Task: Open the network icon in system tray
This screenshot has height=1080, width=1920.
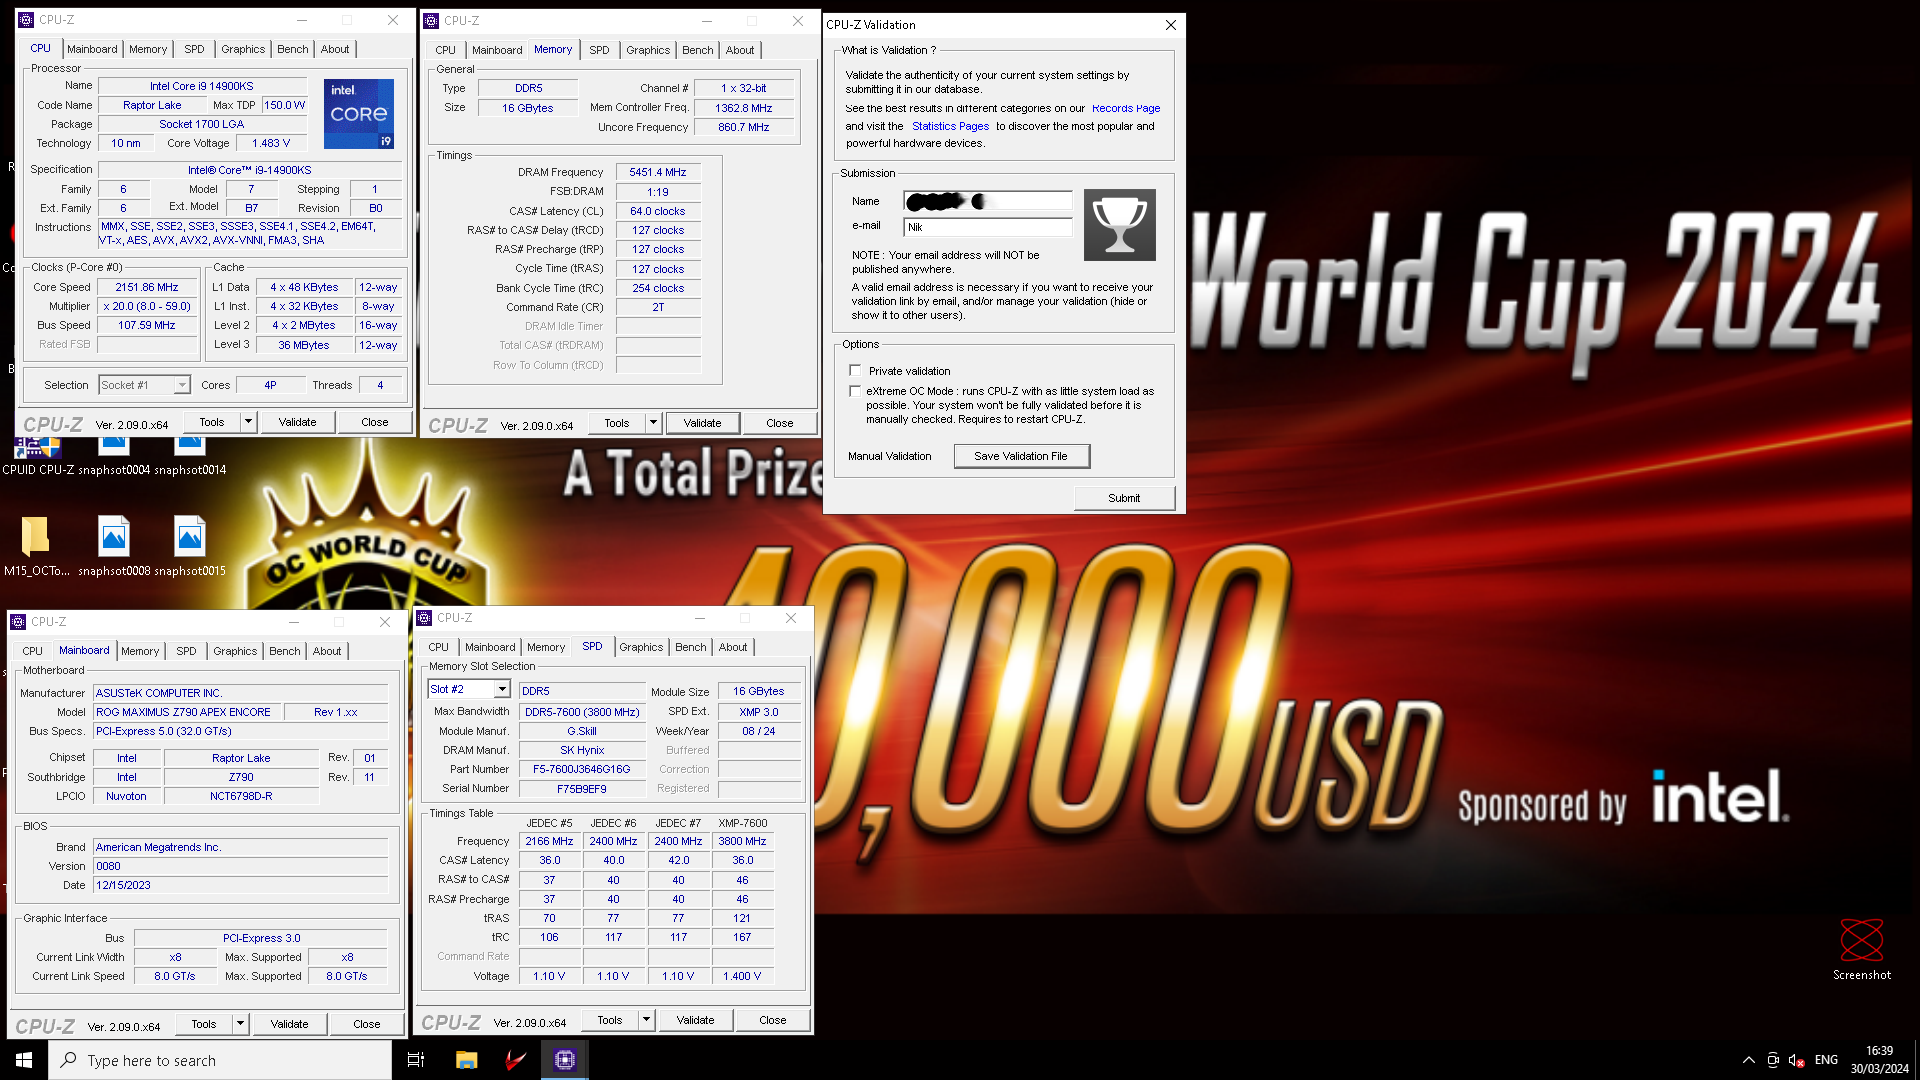Action: coord(1772,1060)
